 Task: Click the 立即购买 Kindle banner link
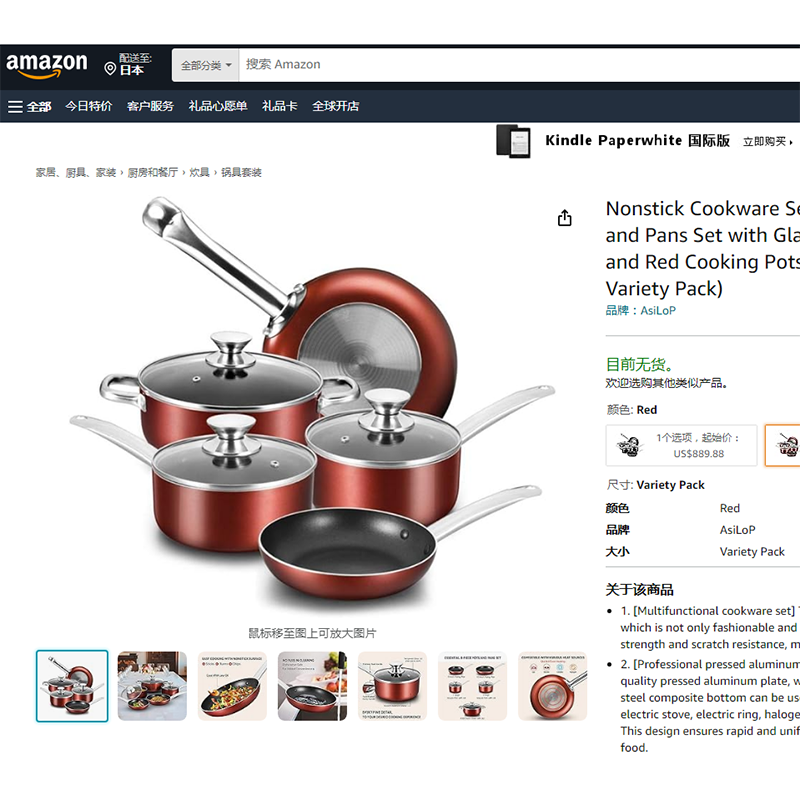pos(767,141)
